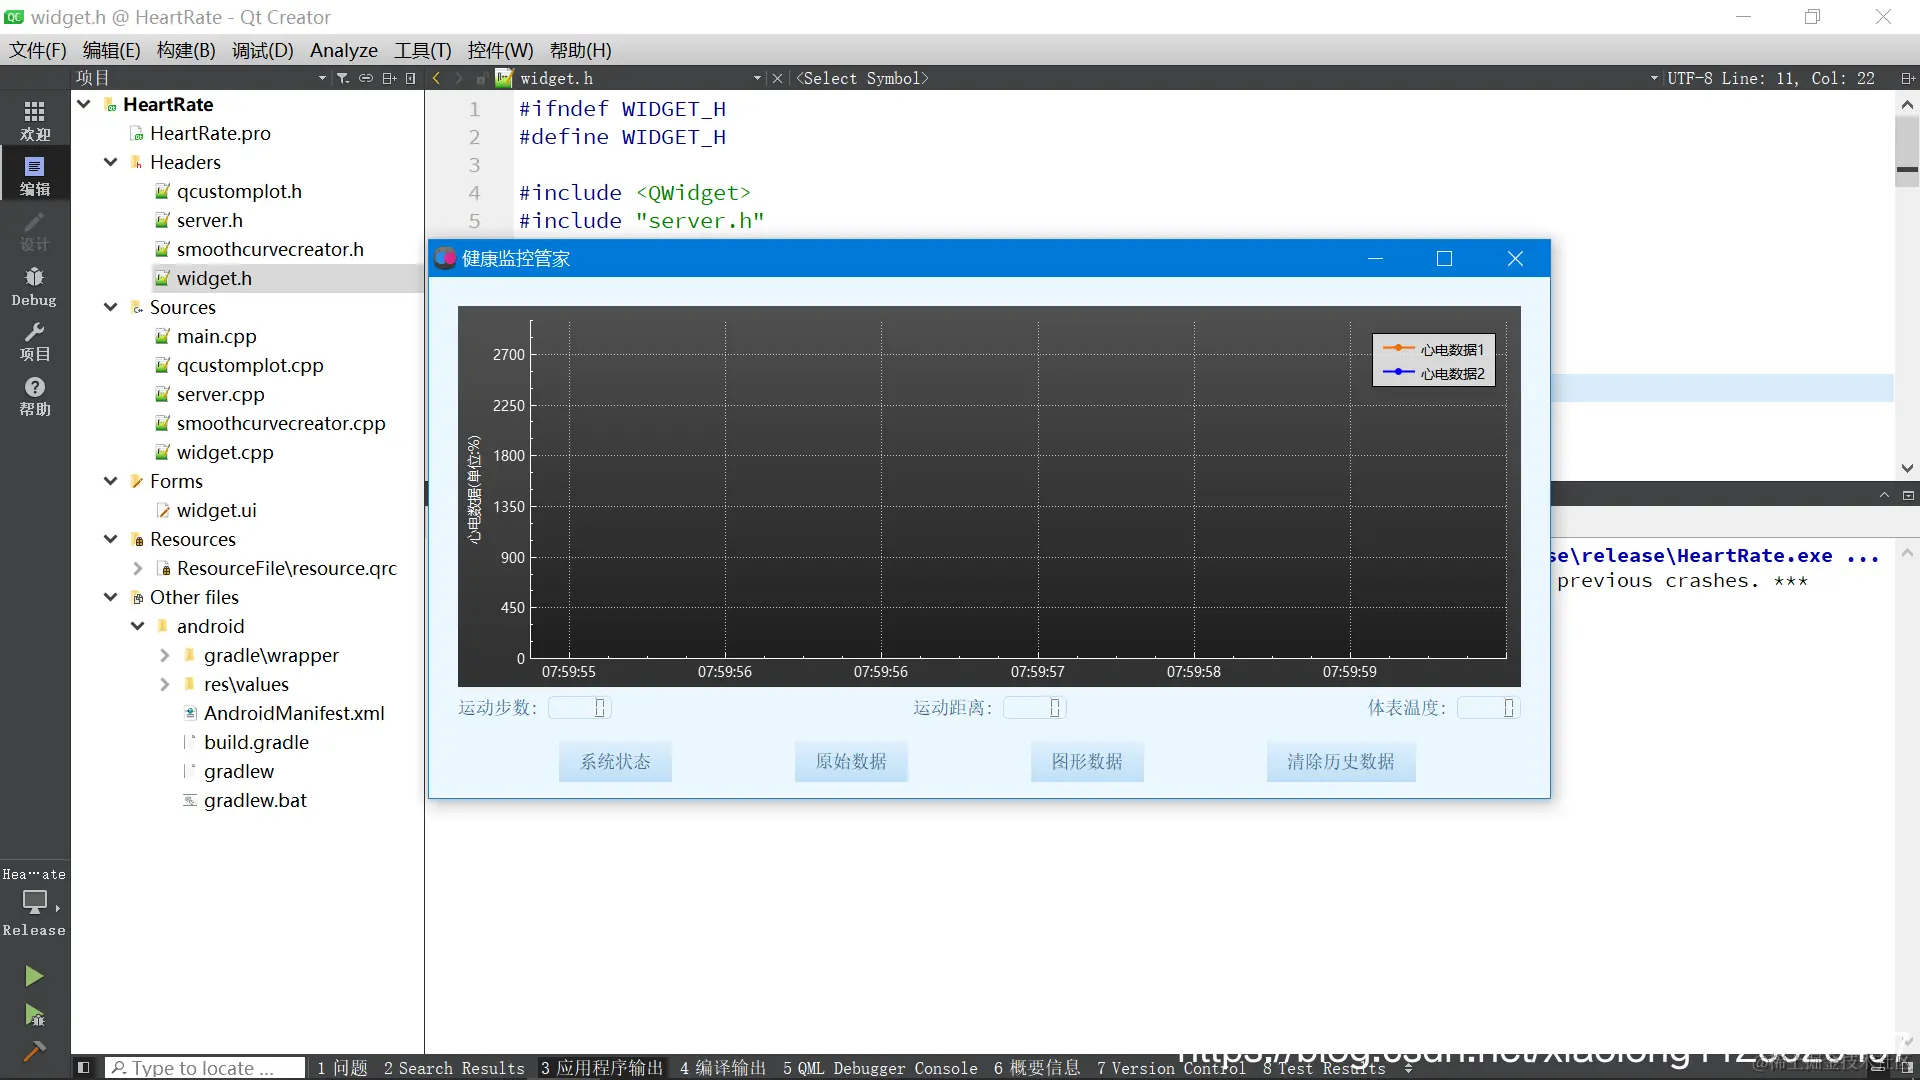Click the Build hammer icon
Image resolution: width=1920 pixels, height=1080 pixels.
point(34,1050)
